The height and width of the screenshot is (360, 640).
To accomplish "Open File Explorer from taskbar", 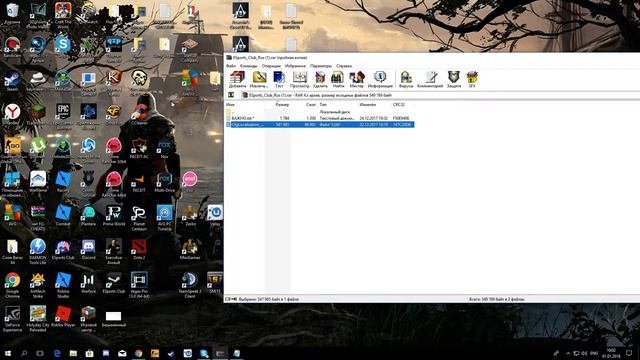I will click(73, 353).
